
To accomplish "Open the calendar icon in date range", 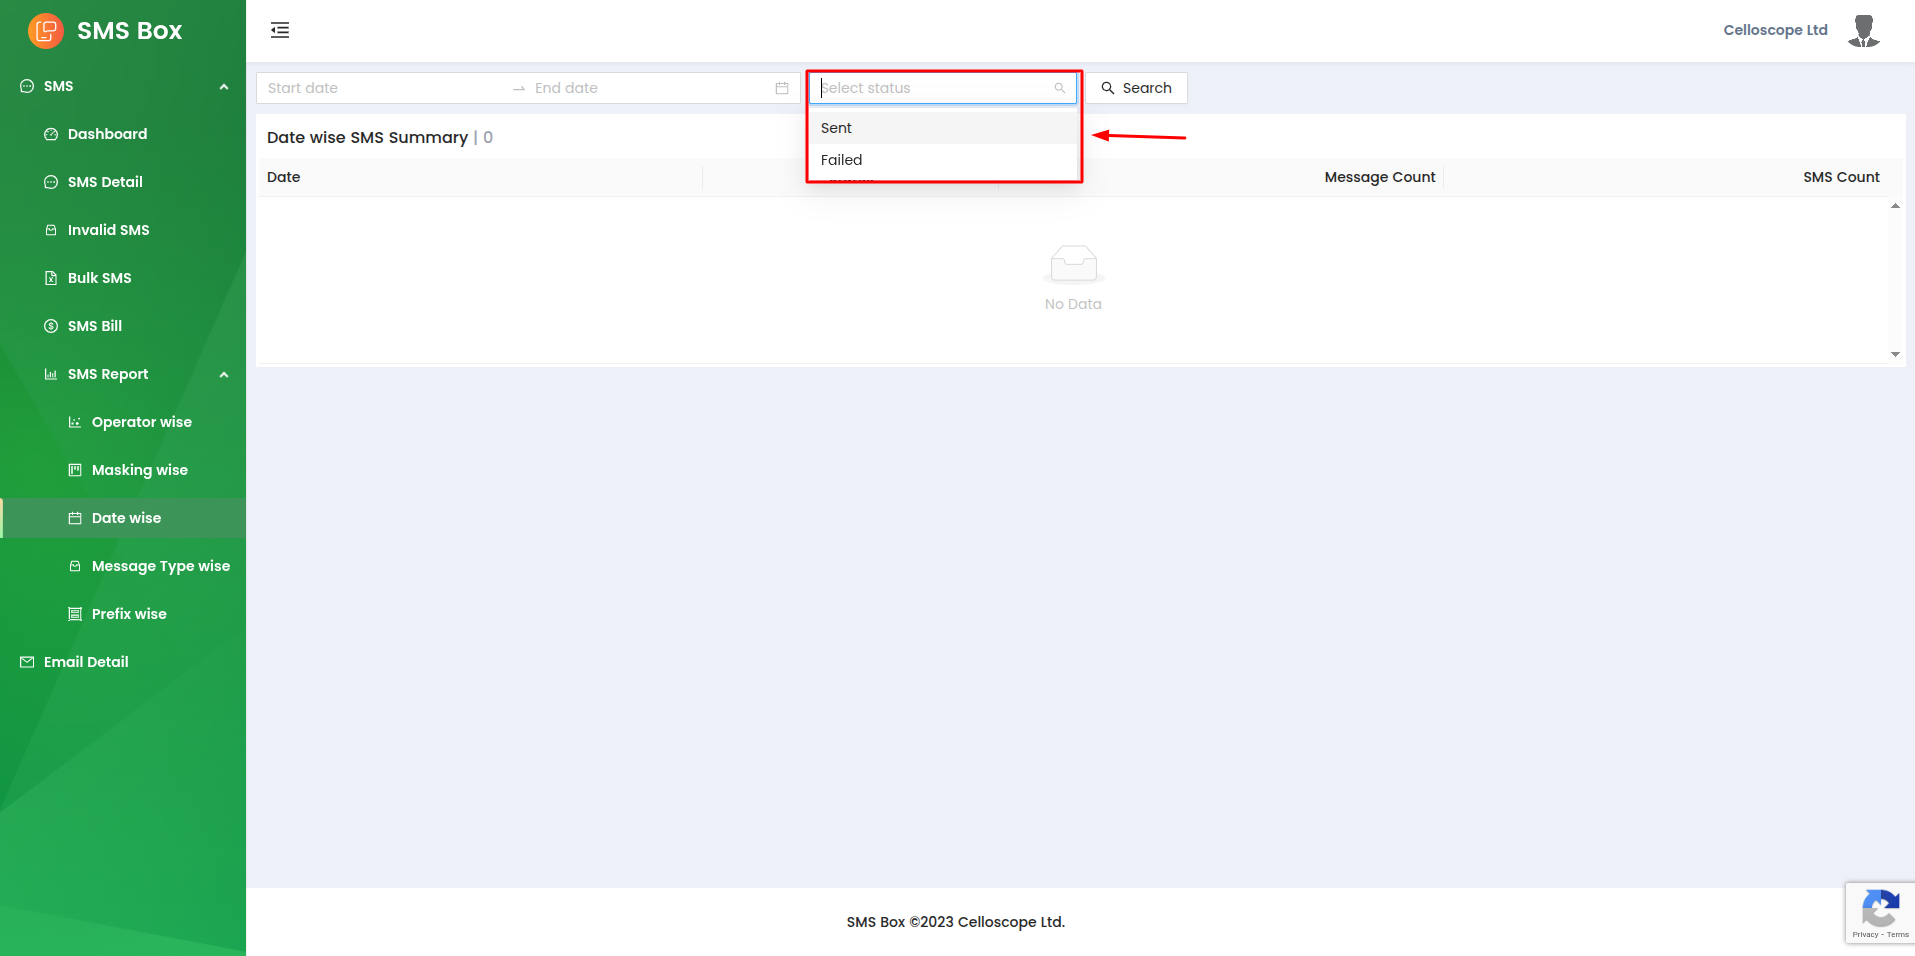I will [x=782, y=88].
